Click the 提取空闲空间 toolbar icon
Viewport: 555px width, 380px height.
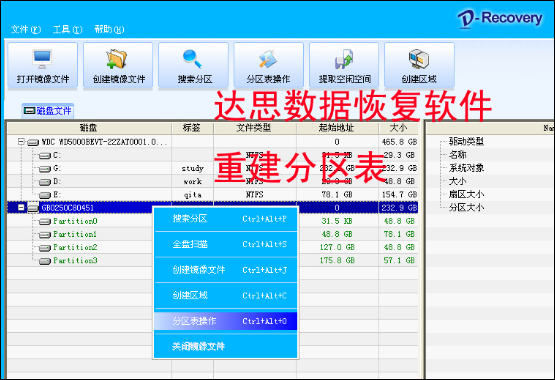pyautogui.click(x=343, y=59)
